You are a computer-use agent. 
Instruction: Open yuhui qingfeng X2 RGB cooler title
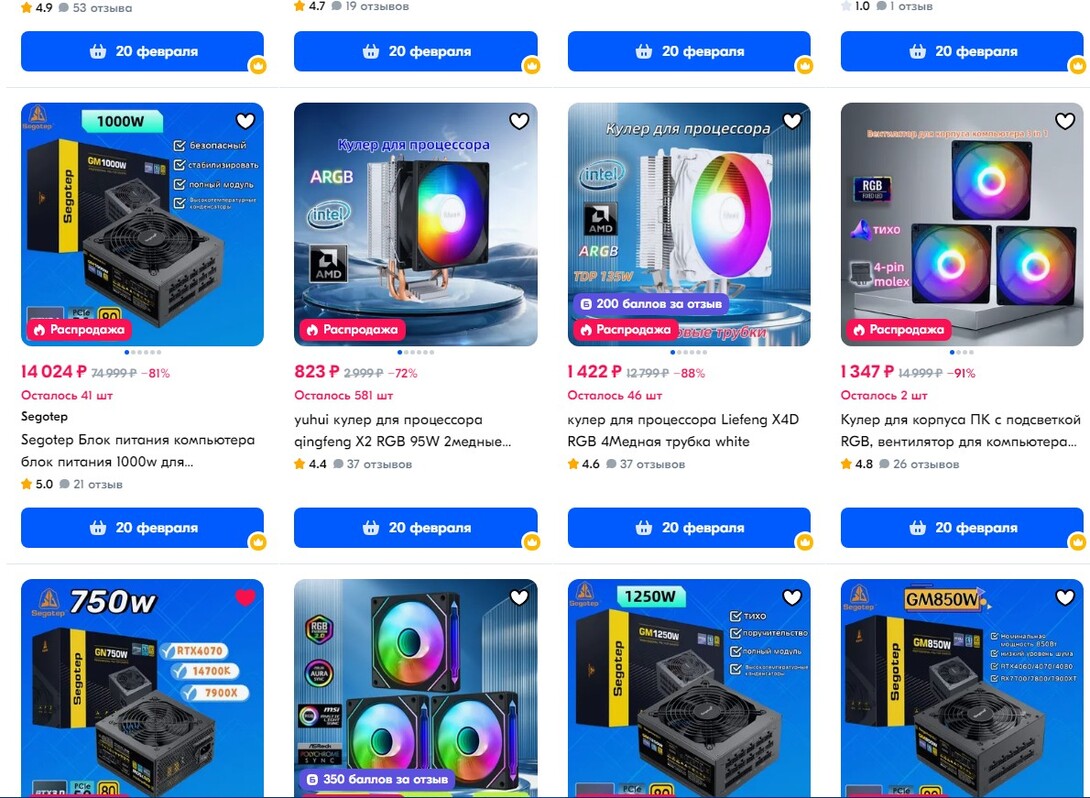coord(402,430)
